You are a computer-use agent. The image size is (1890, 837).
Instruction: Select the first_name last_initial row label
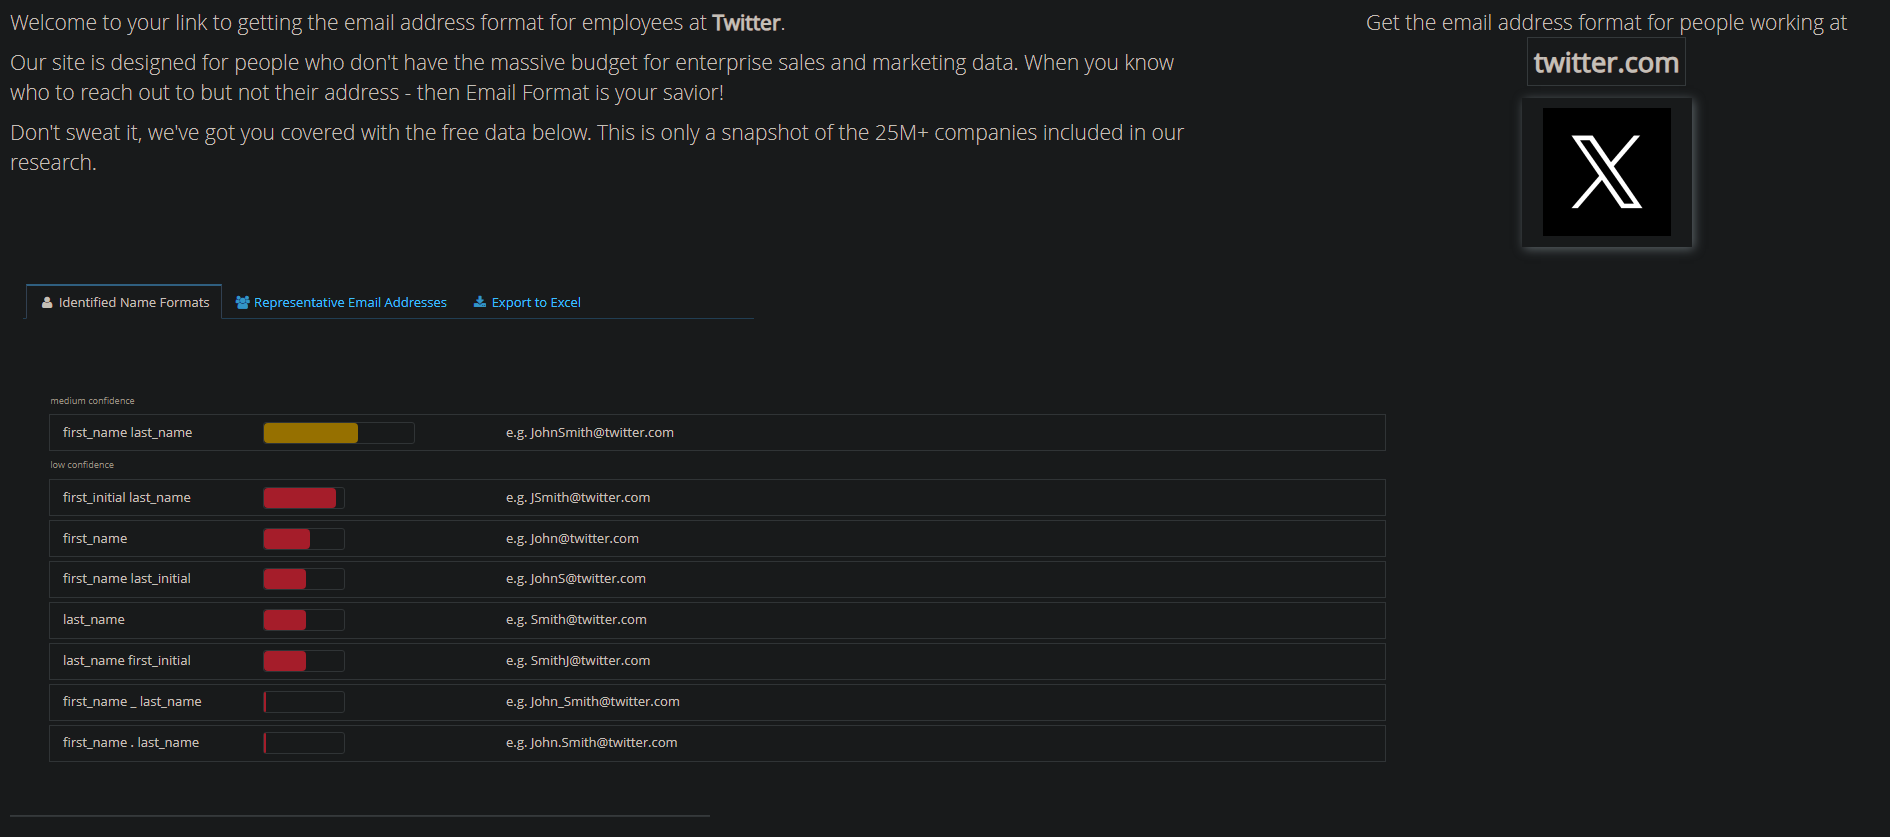point(126,579)
